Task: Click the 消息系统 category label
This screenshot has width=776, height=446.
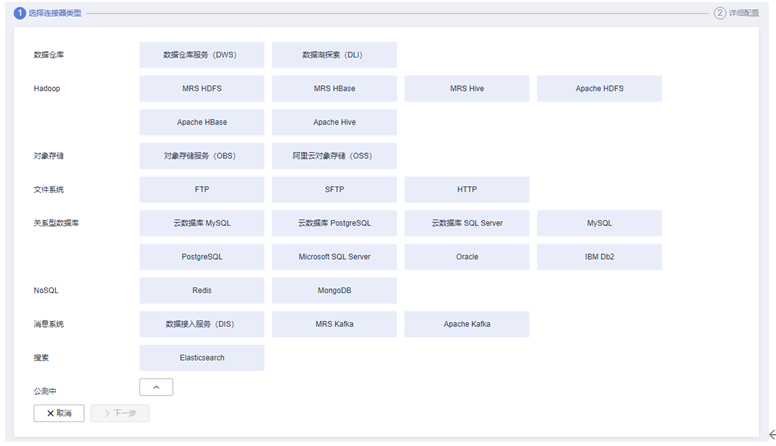Action: point(48,324)
